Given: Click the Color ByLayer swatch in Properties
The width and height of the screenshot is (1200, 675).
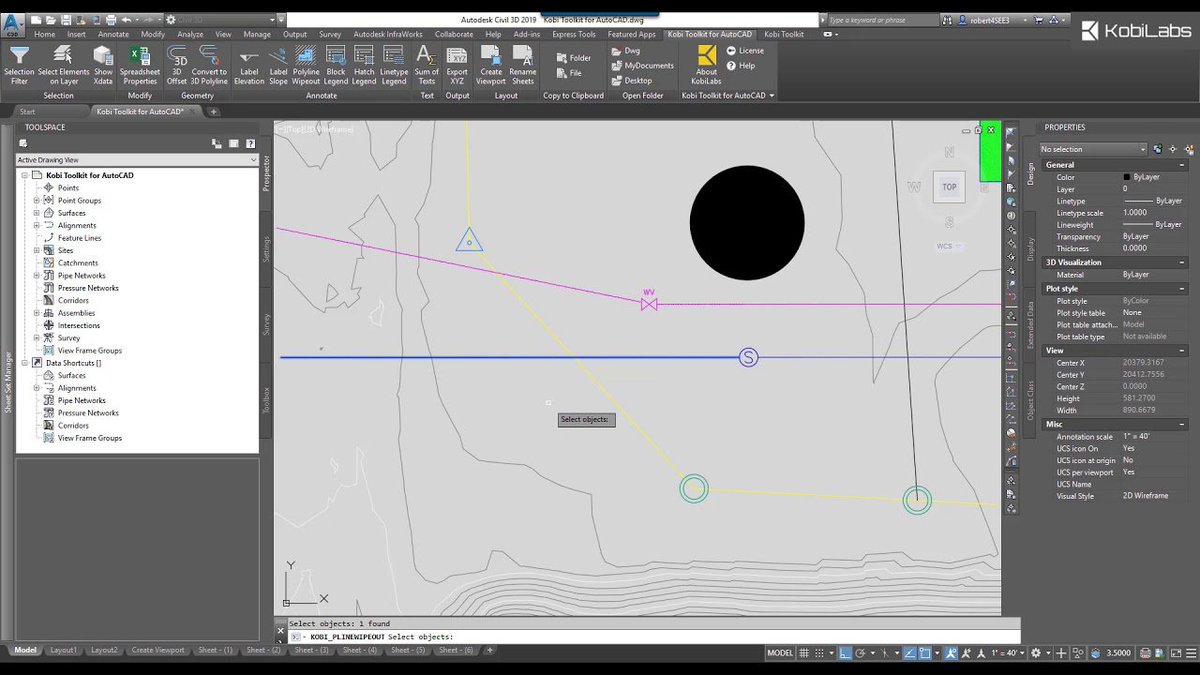Looking at the screenshot, I should click(x=1126, y=177).
